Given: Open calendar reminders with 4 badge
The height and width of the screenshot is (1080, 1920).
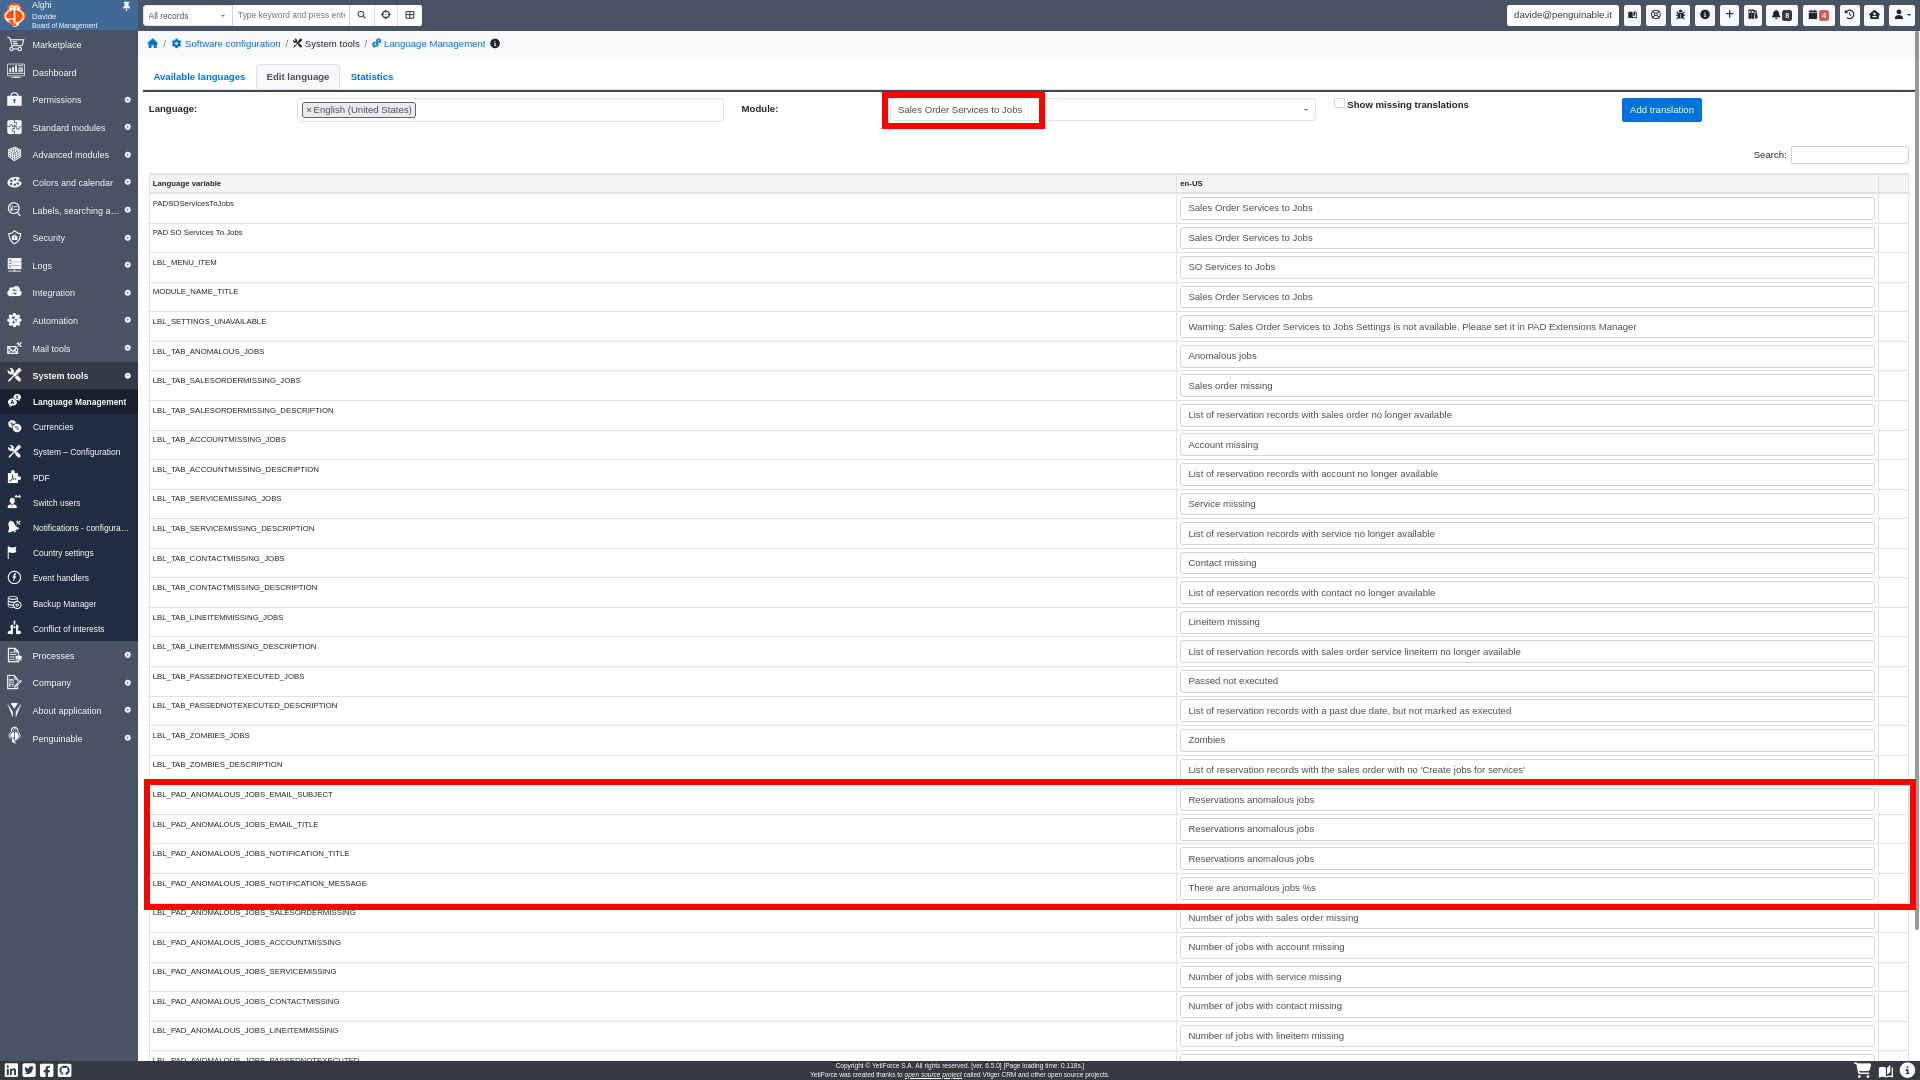Looking at the screenshot, I should point(1819,15).
